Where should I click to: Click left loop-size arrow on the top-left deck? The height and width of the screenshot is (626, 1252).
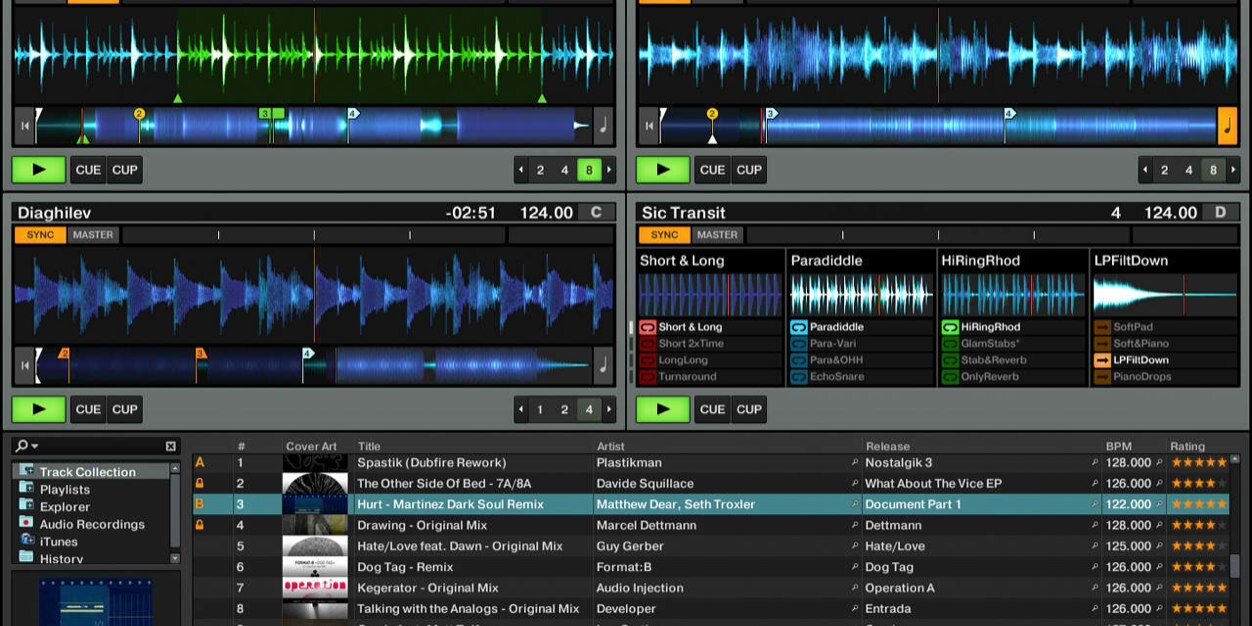pos(521,170)
